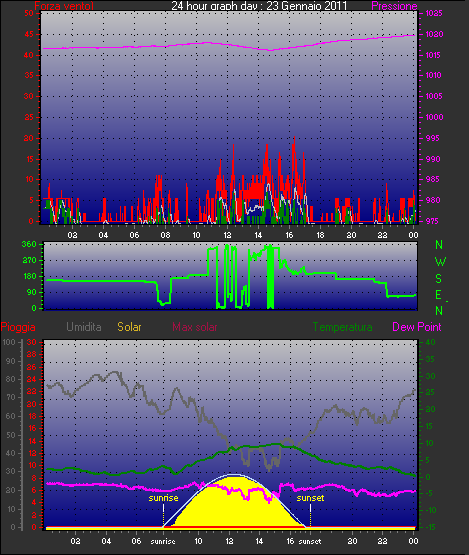Click the 'sunrise' tick label on the bottom axis
This screenshot has width=469, height=555.
tap(163, 542)
